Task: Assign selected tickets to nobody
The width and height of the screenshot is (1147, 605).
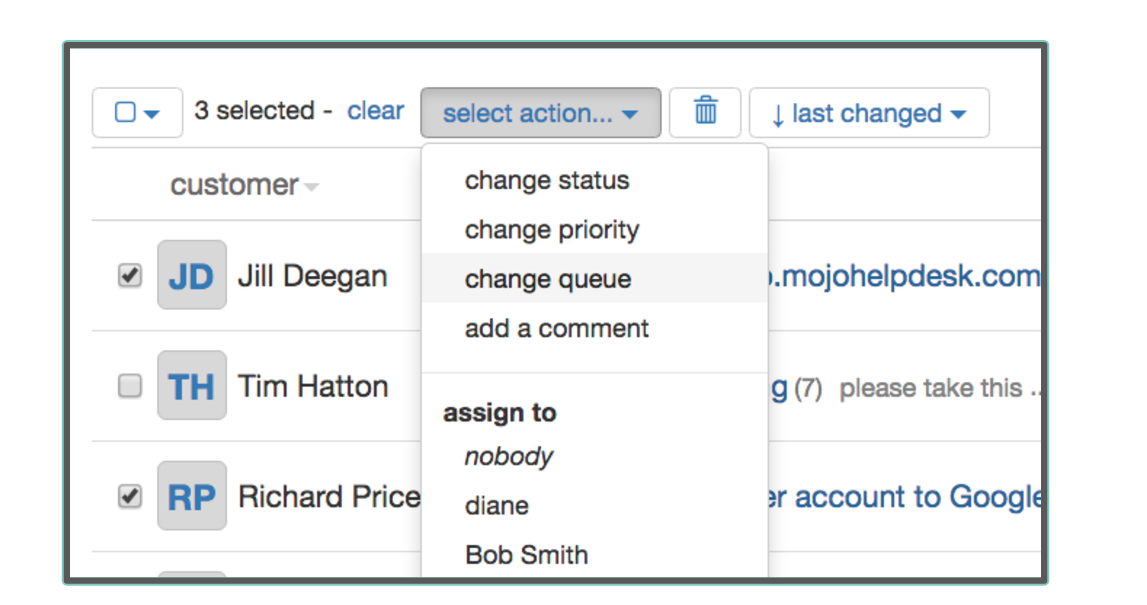Action: tap(508, 457)
